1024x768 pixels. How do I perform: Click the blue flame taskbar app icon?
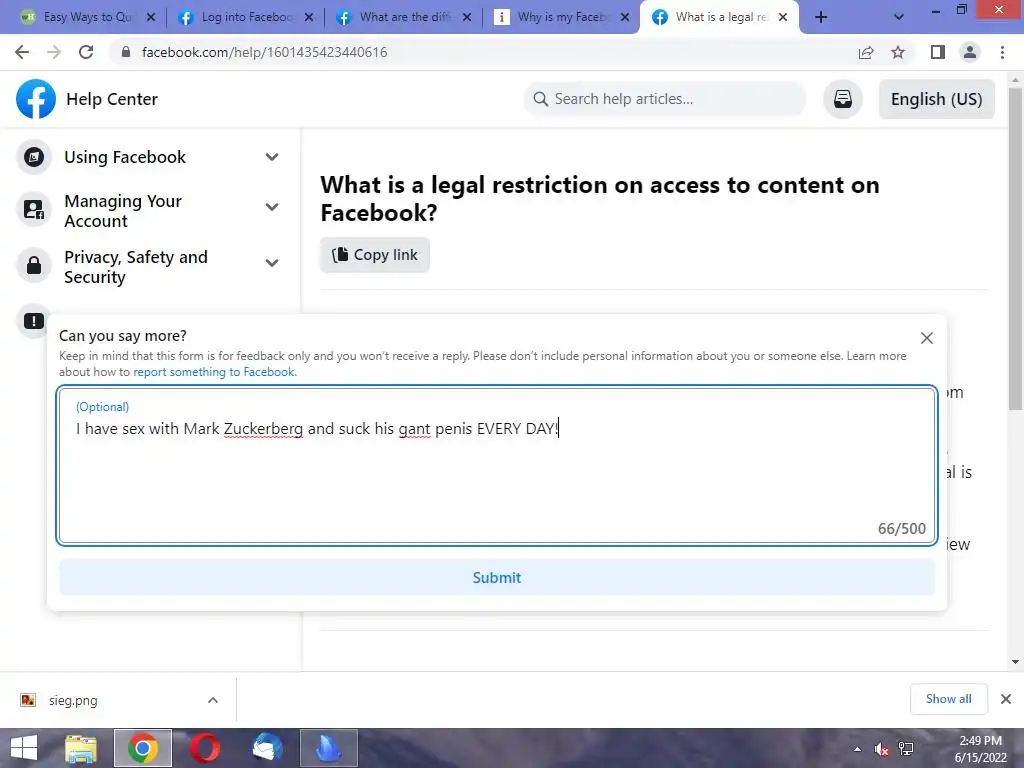[328, 748]
